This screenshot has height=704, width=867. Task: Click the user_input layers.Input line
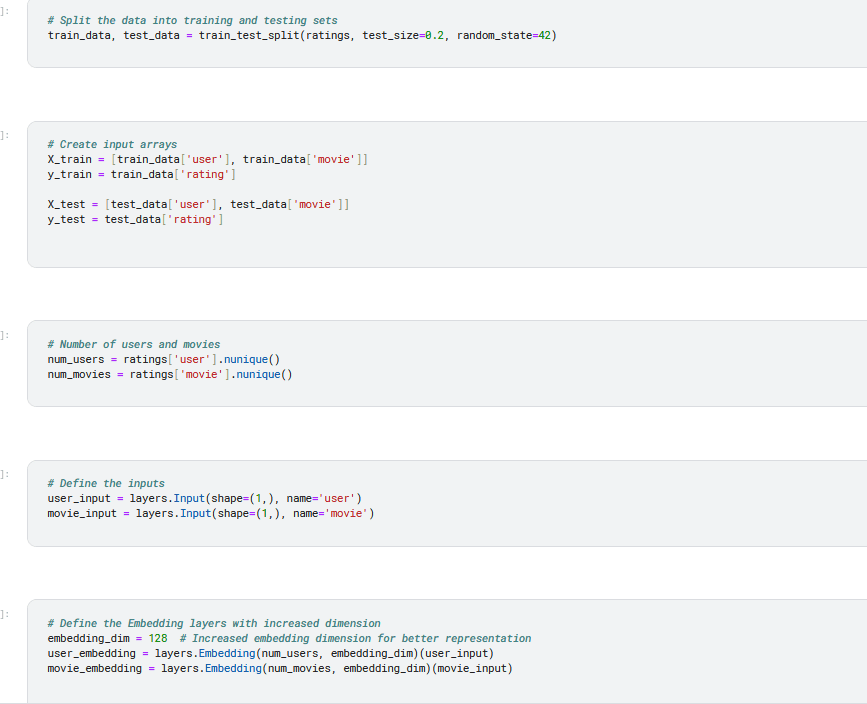tap(205, 498)
